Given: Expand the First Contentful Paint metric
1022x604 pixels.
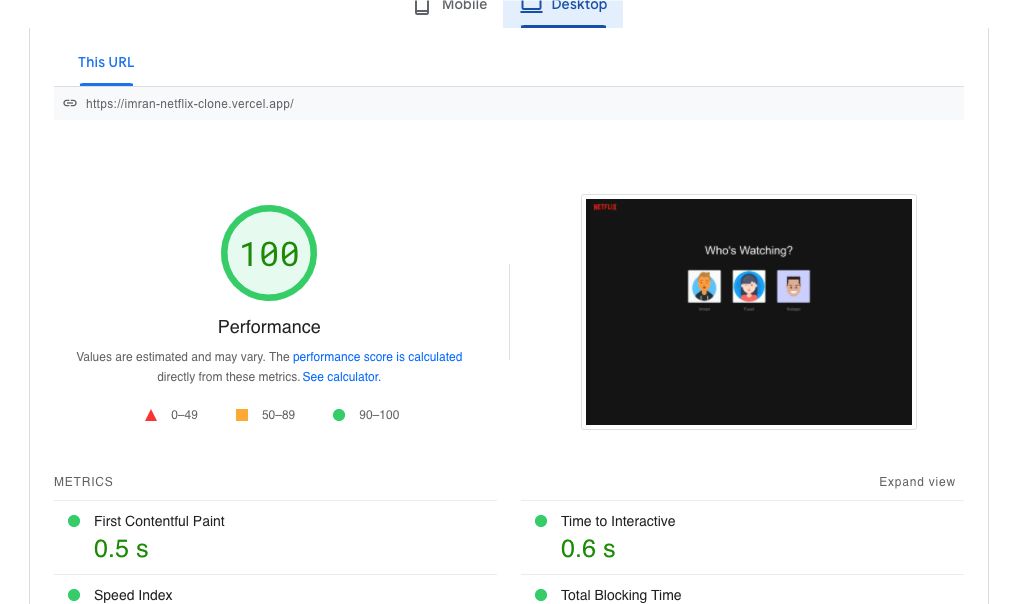Looking at the screenshot, I should tap(159, 521).
